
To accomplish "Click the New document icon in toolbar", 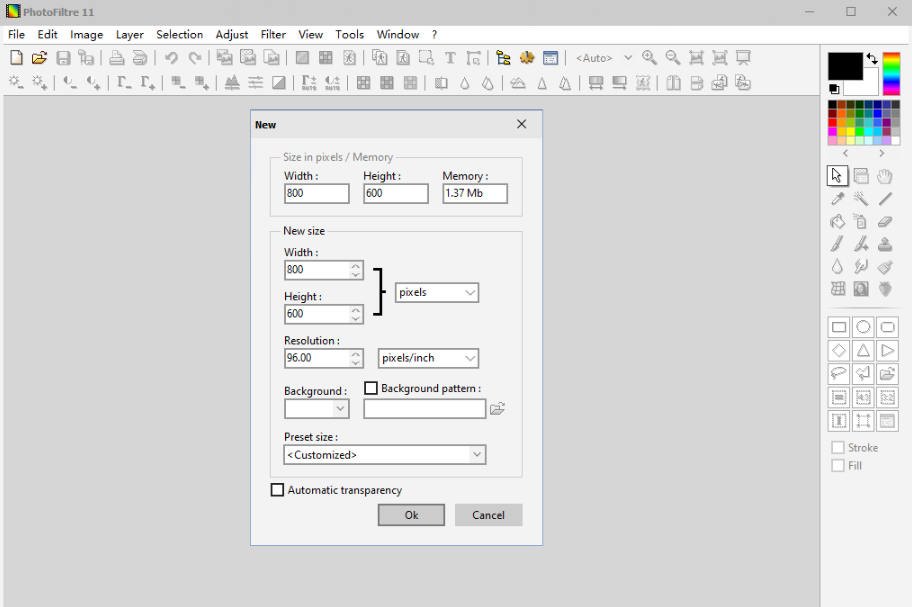I will click(16, 58).
